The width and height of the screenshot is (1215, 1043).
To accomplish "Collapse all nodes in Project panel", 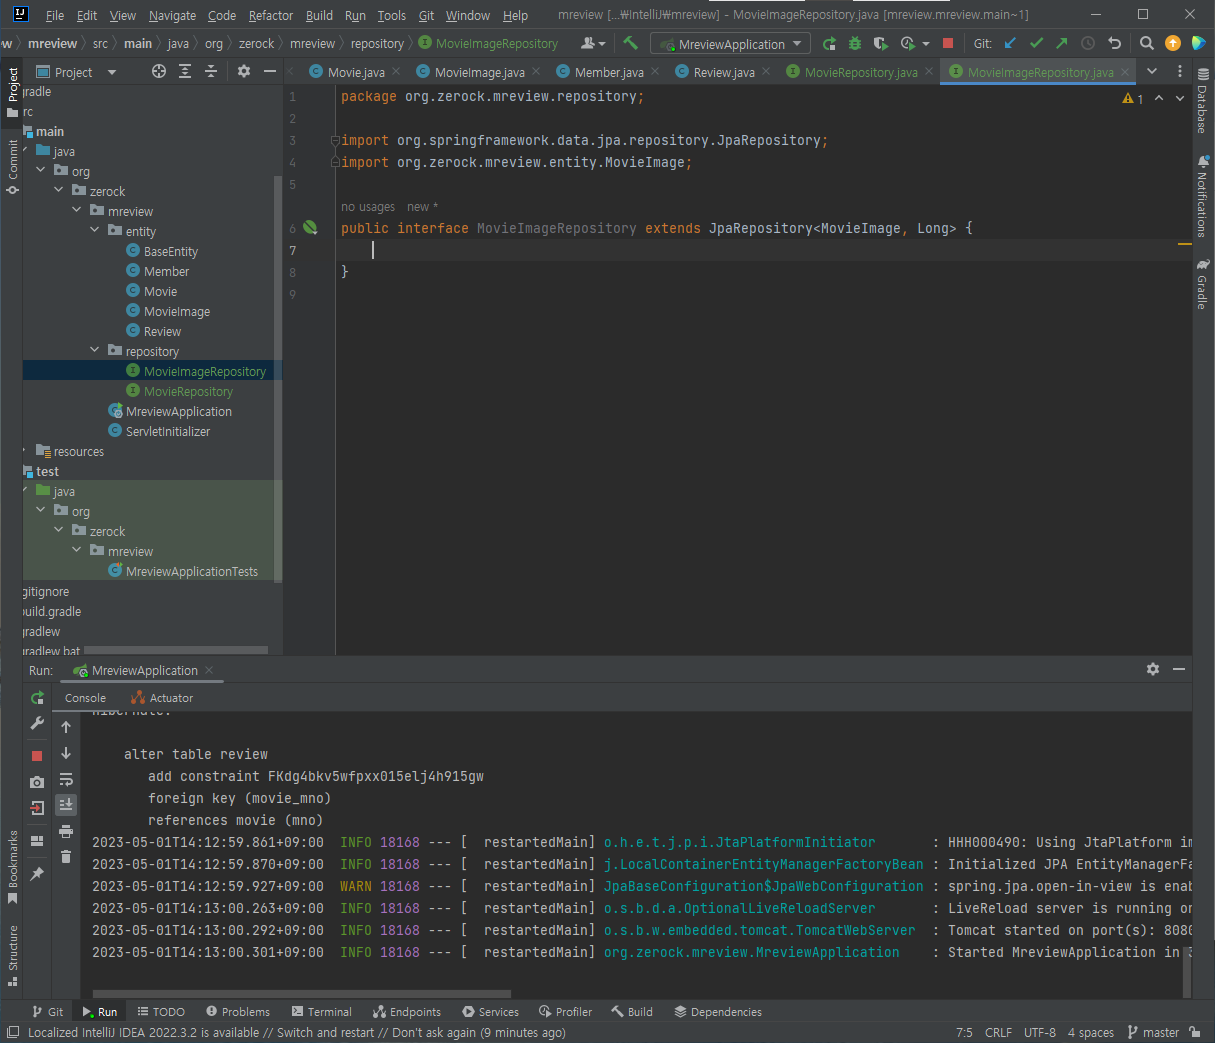I will [x=211, y=71].
